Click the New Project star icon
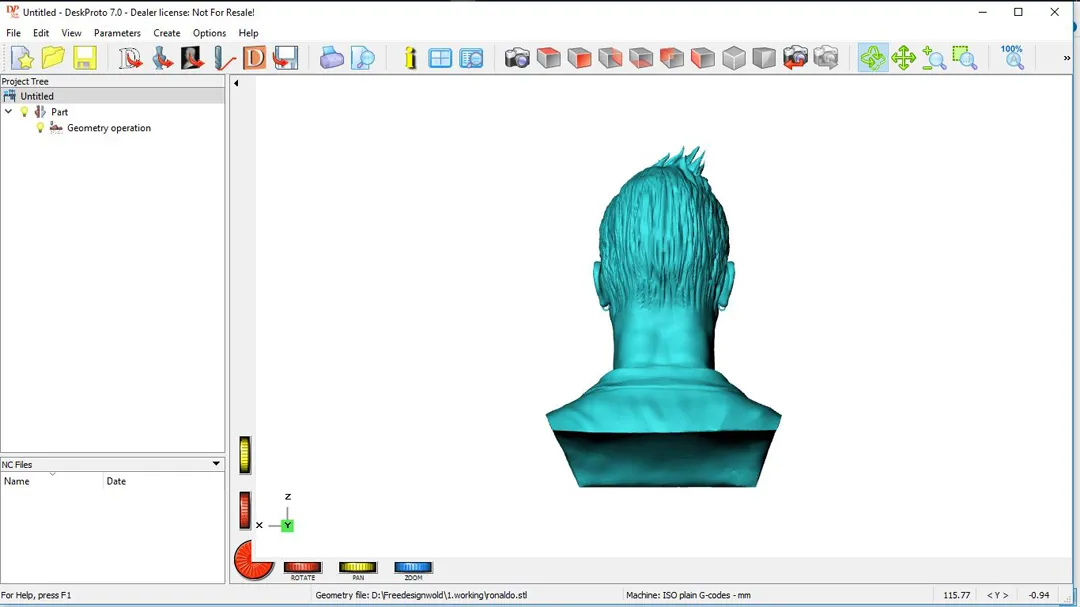Image resolution: width=1080 pixels, height=607 pixels. [x=22, y=59]
